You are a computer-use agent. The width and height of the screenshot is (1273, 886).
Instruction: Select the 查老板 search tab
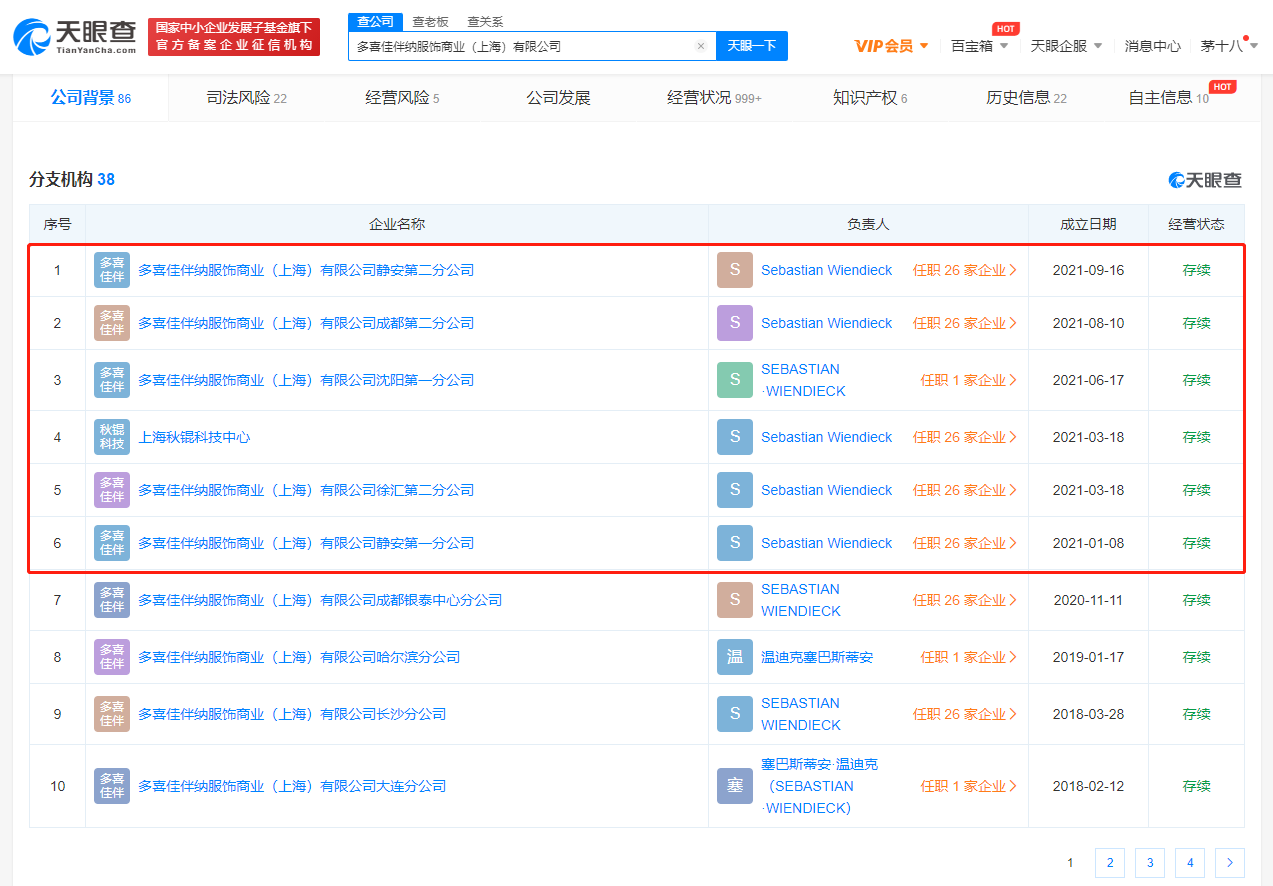pos(431,21)
